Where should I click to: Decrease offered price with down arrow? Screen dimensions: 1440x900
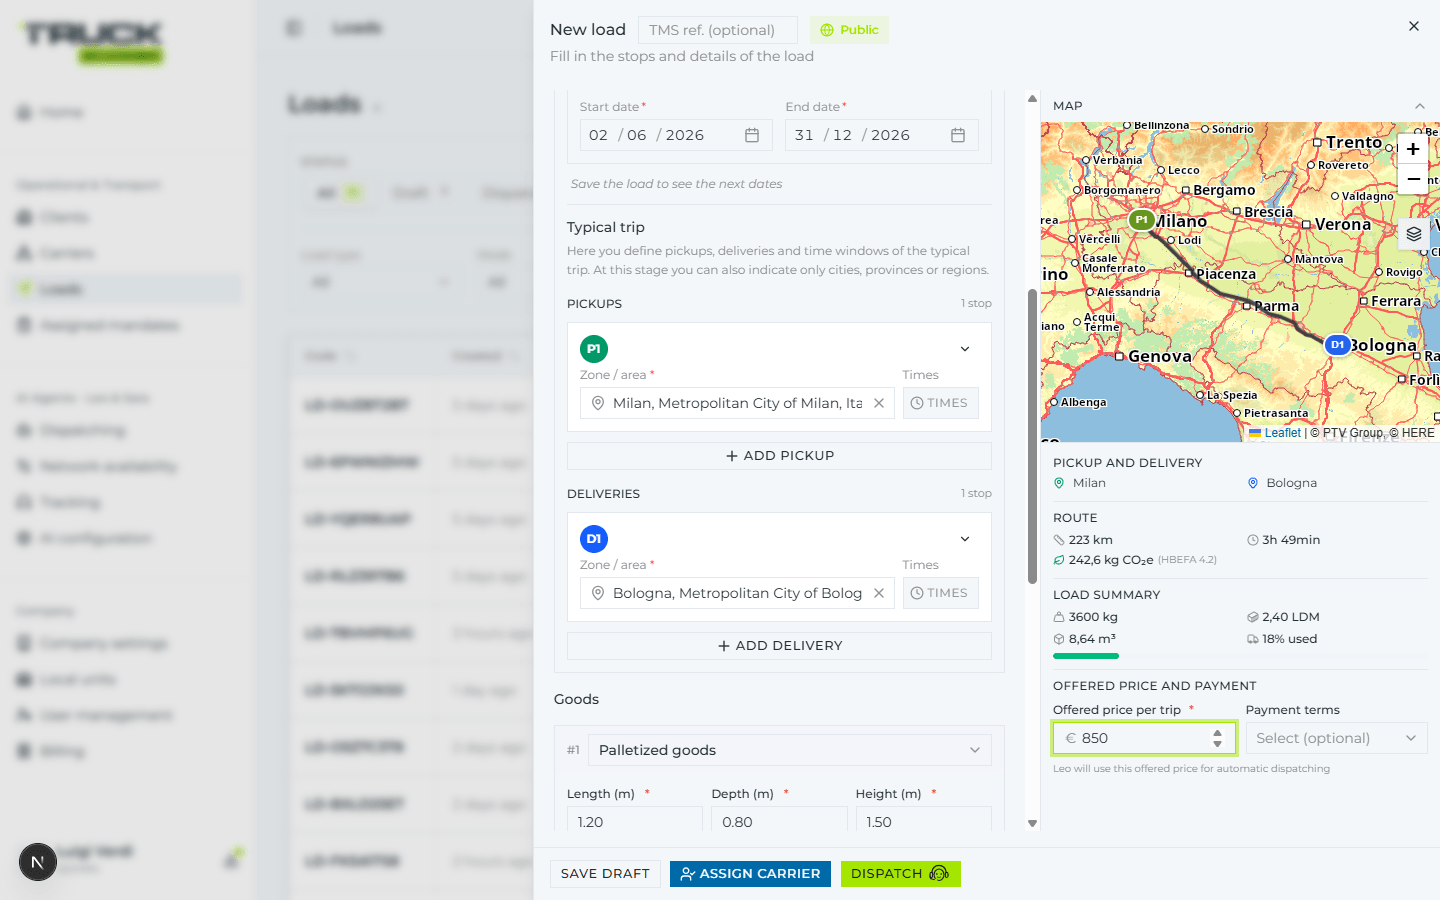(1217, 744)
